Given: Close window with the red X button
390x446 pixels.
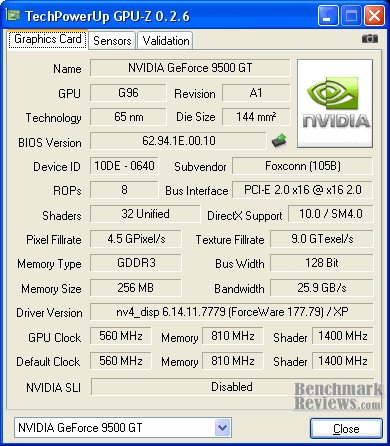Looking at the screenshot, I should 374,15.
